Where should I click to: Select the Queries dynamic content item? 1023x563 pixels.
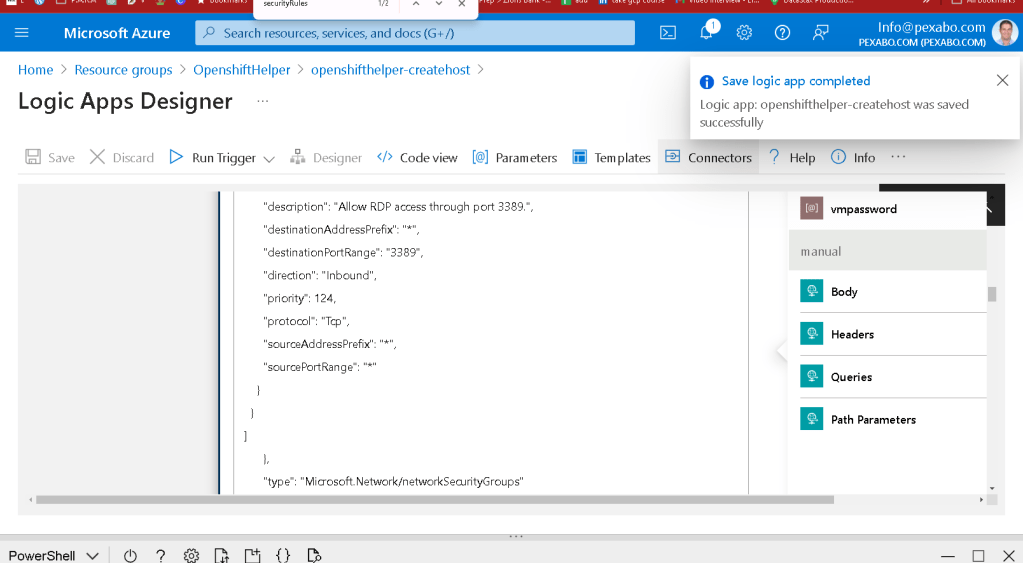887,376
